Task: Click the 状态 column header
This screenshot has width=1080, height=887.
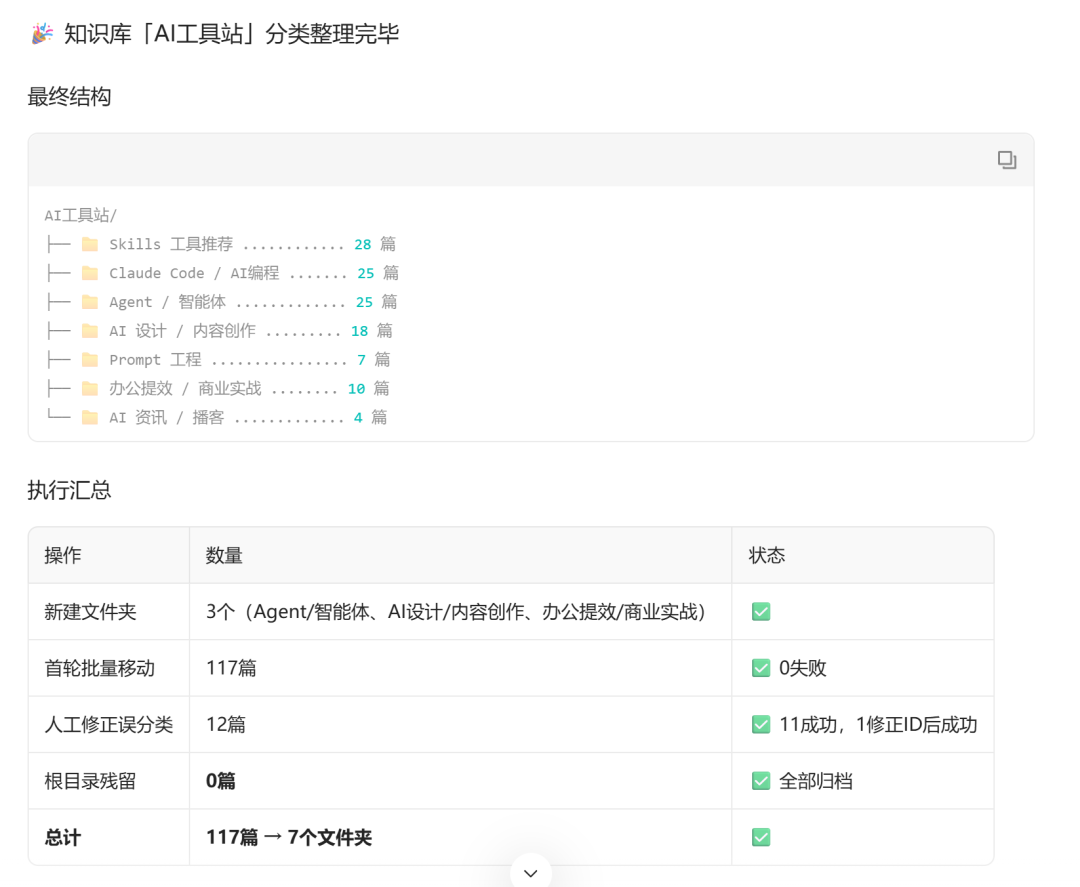Action: pos(767,555)
